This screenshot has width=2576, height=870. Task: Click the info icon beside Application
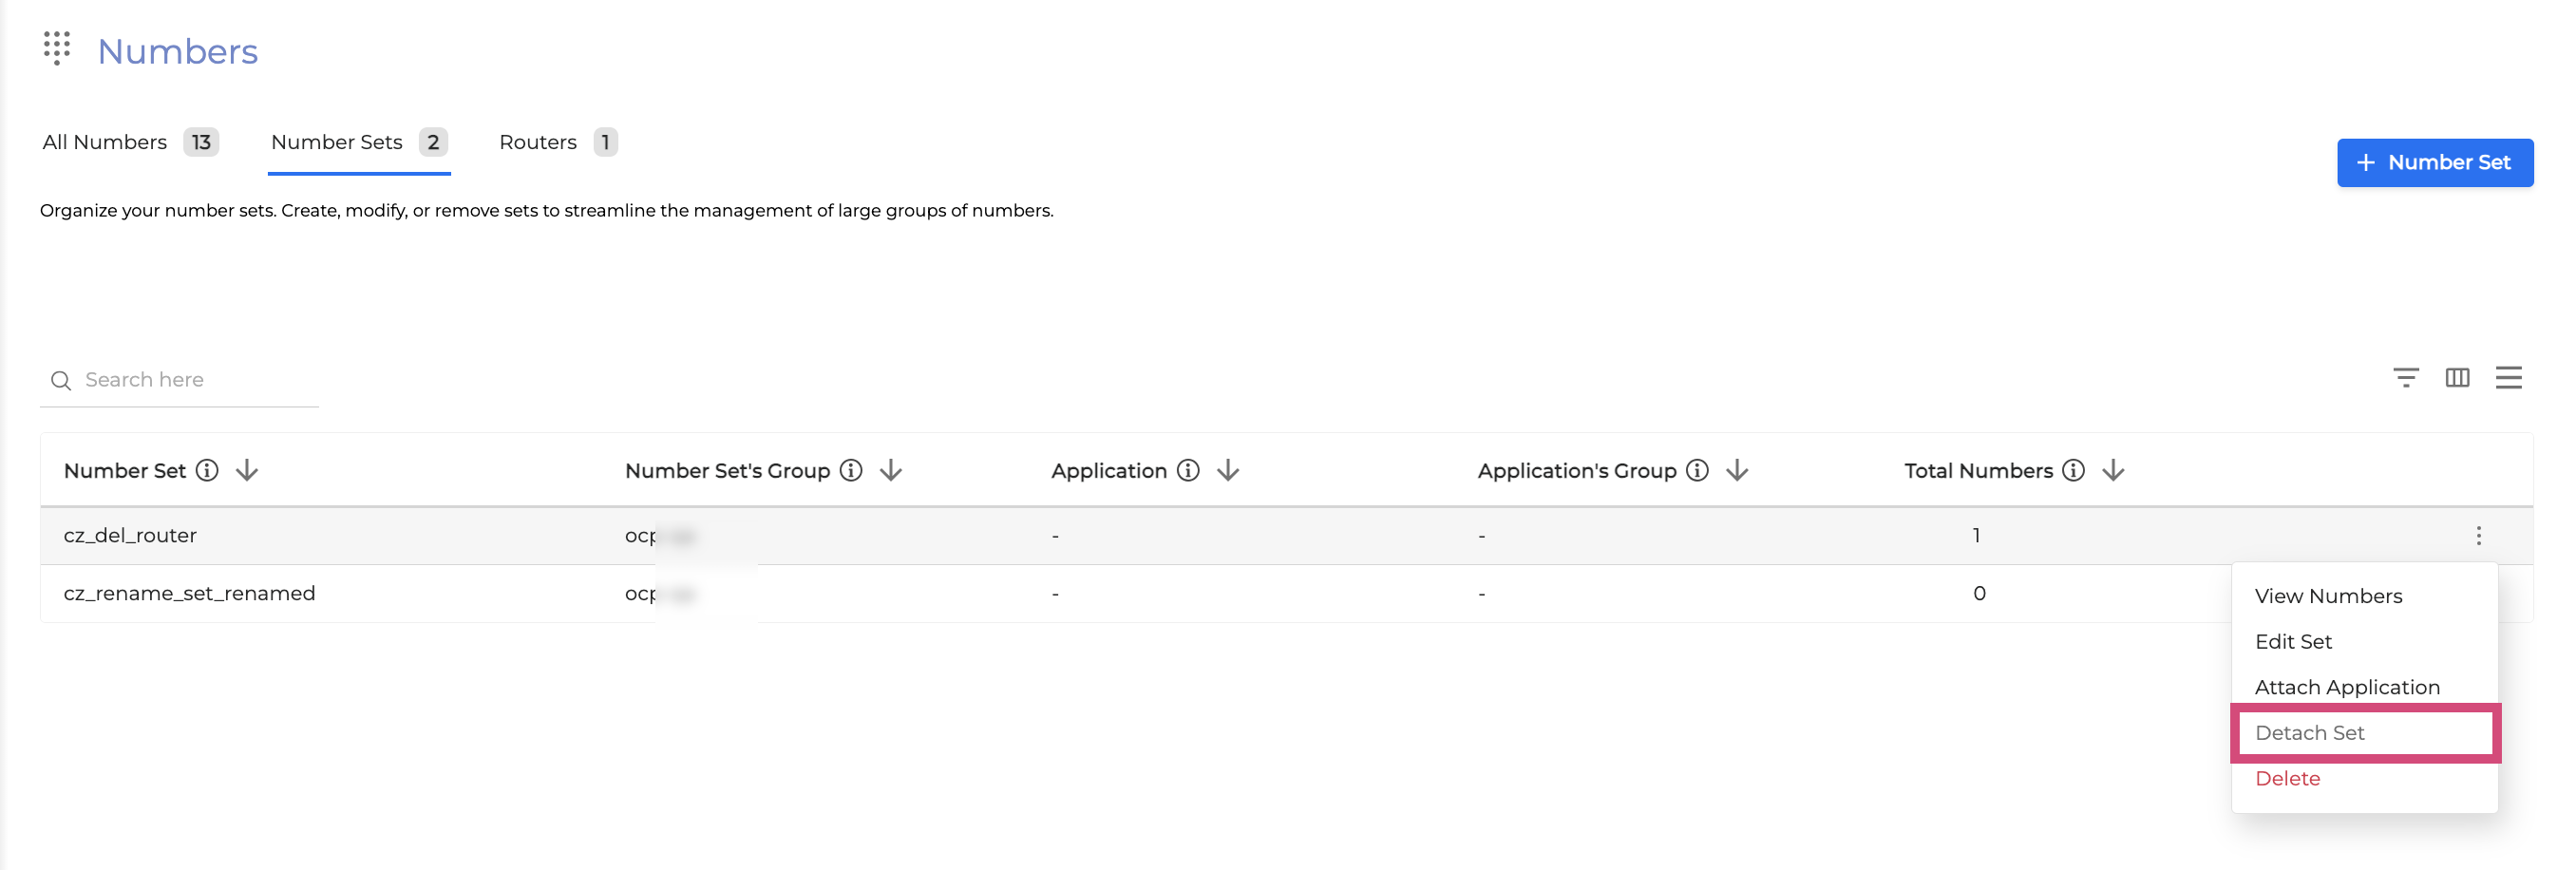click(x=1187, y=471)
